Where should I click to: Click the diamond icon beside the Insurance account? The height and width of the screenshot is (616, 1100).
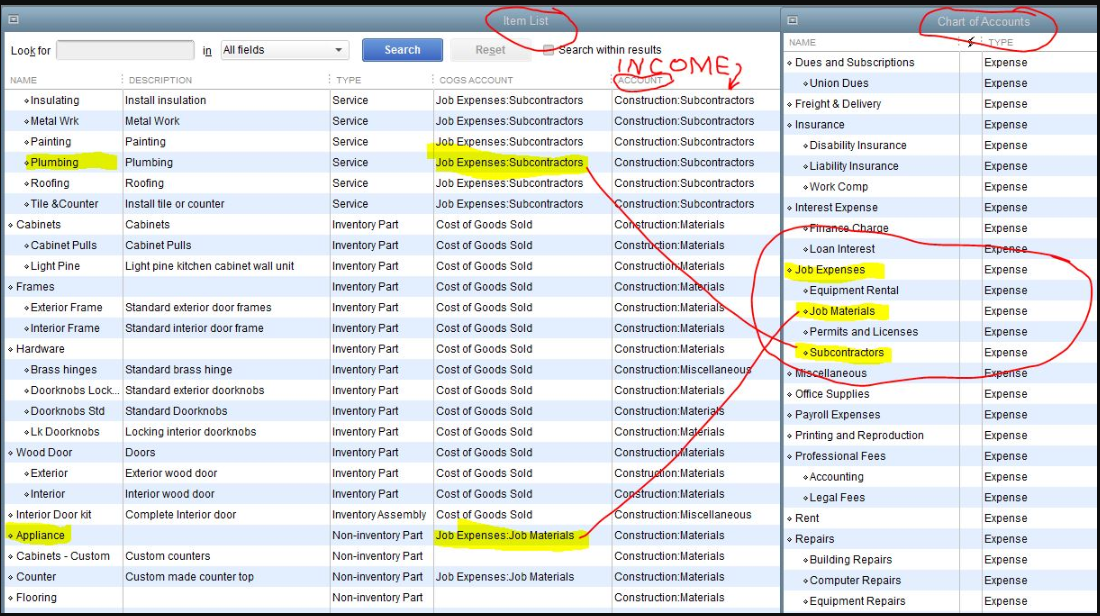coord(787,124)
